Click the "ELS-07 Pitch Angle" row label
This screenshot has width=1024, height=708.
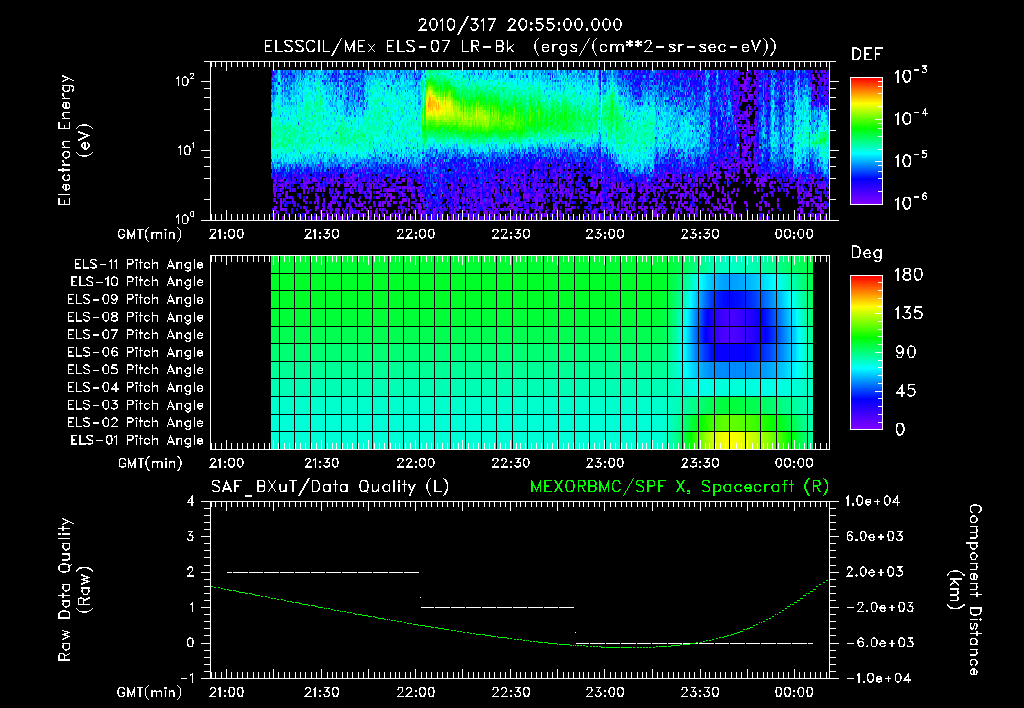(136, 334)
